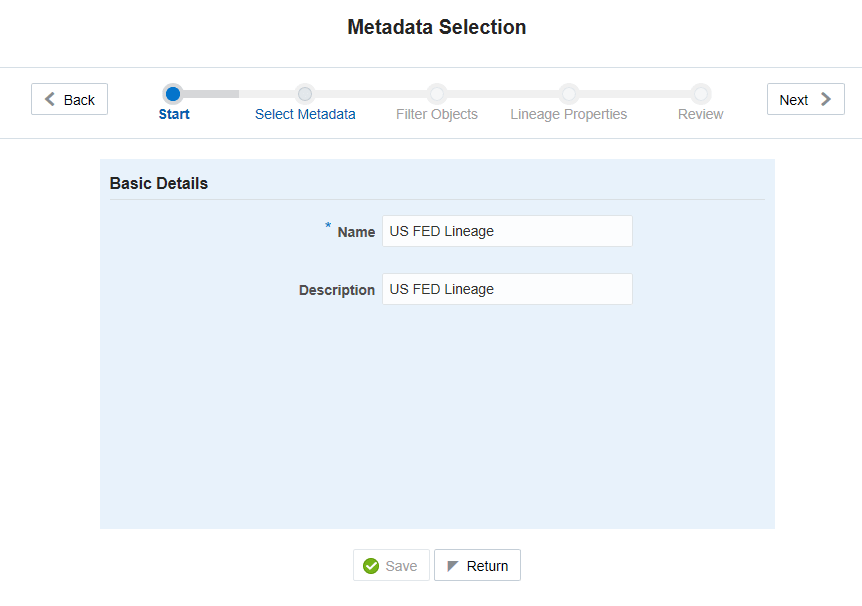Image resolution: width=862 pixels, height=606 pixels.
Task: Open the Lineage Properties step label
Action: pyautogui.click(x=569, y=114)
